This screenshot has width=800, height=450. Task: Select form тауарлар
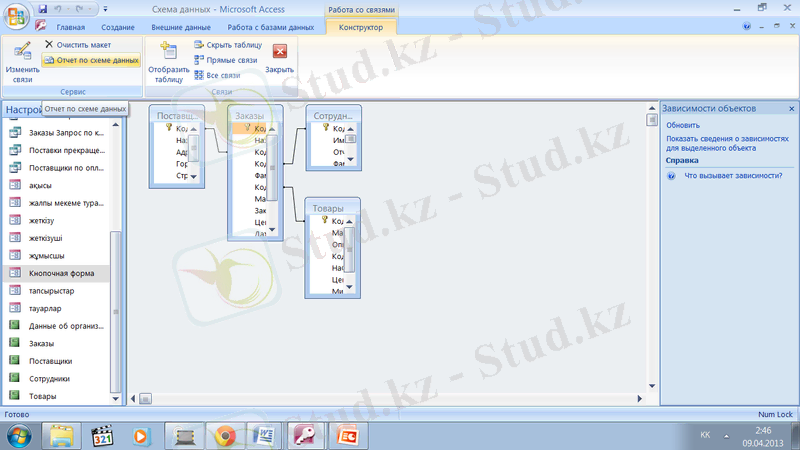point(57,309)
